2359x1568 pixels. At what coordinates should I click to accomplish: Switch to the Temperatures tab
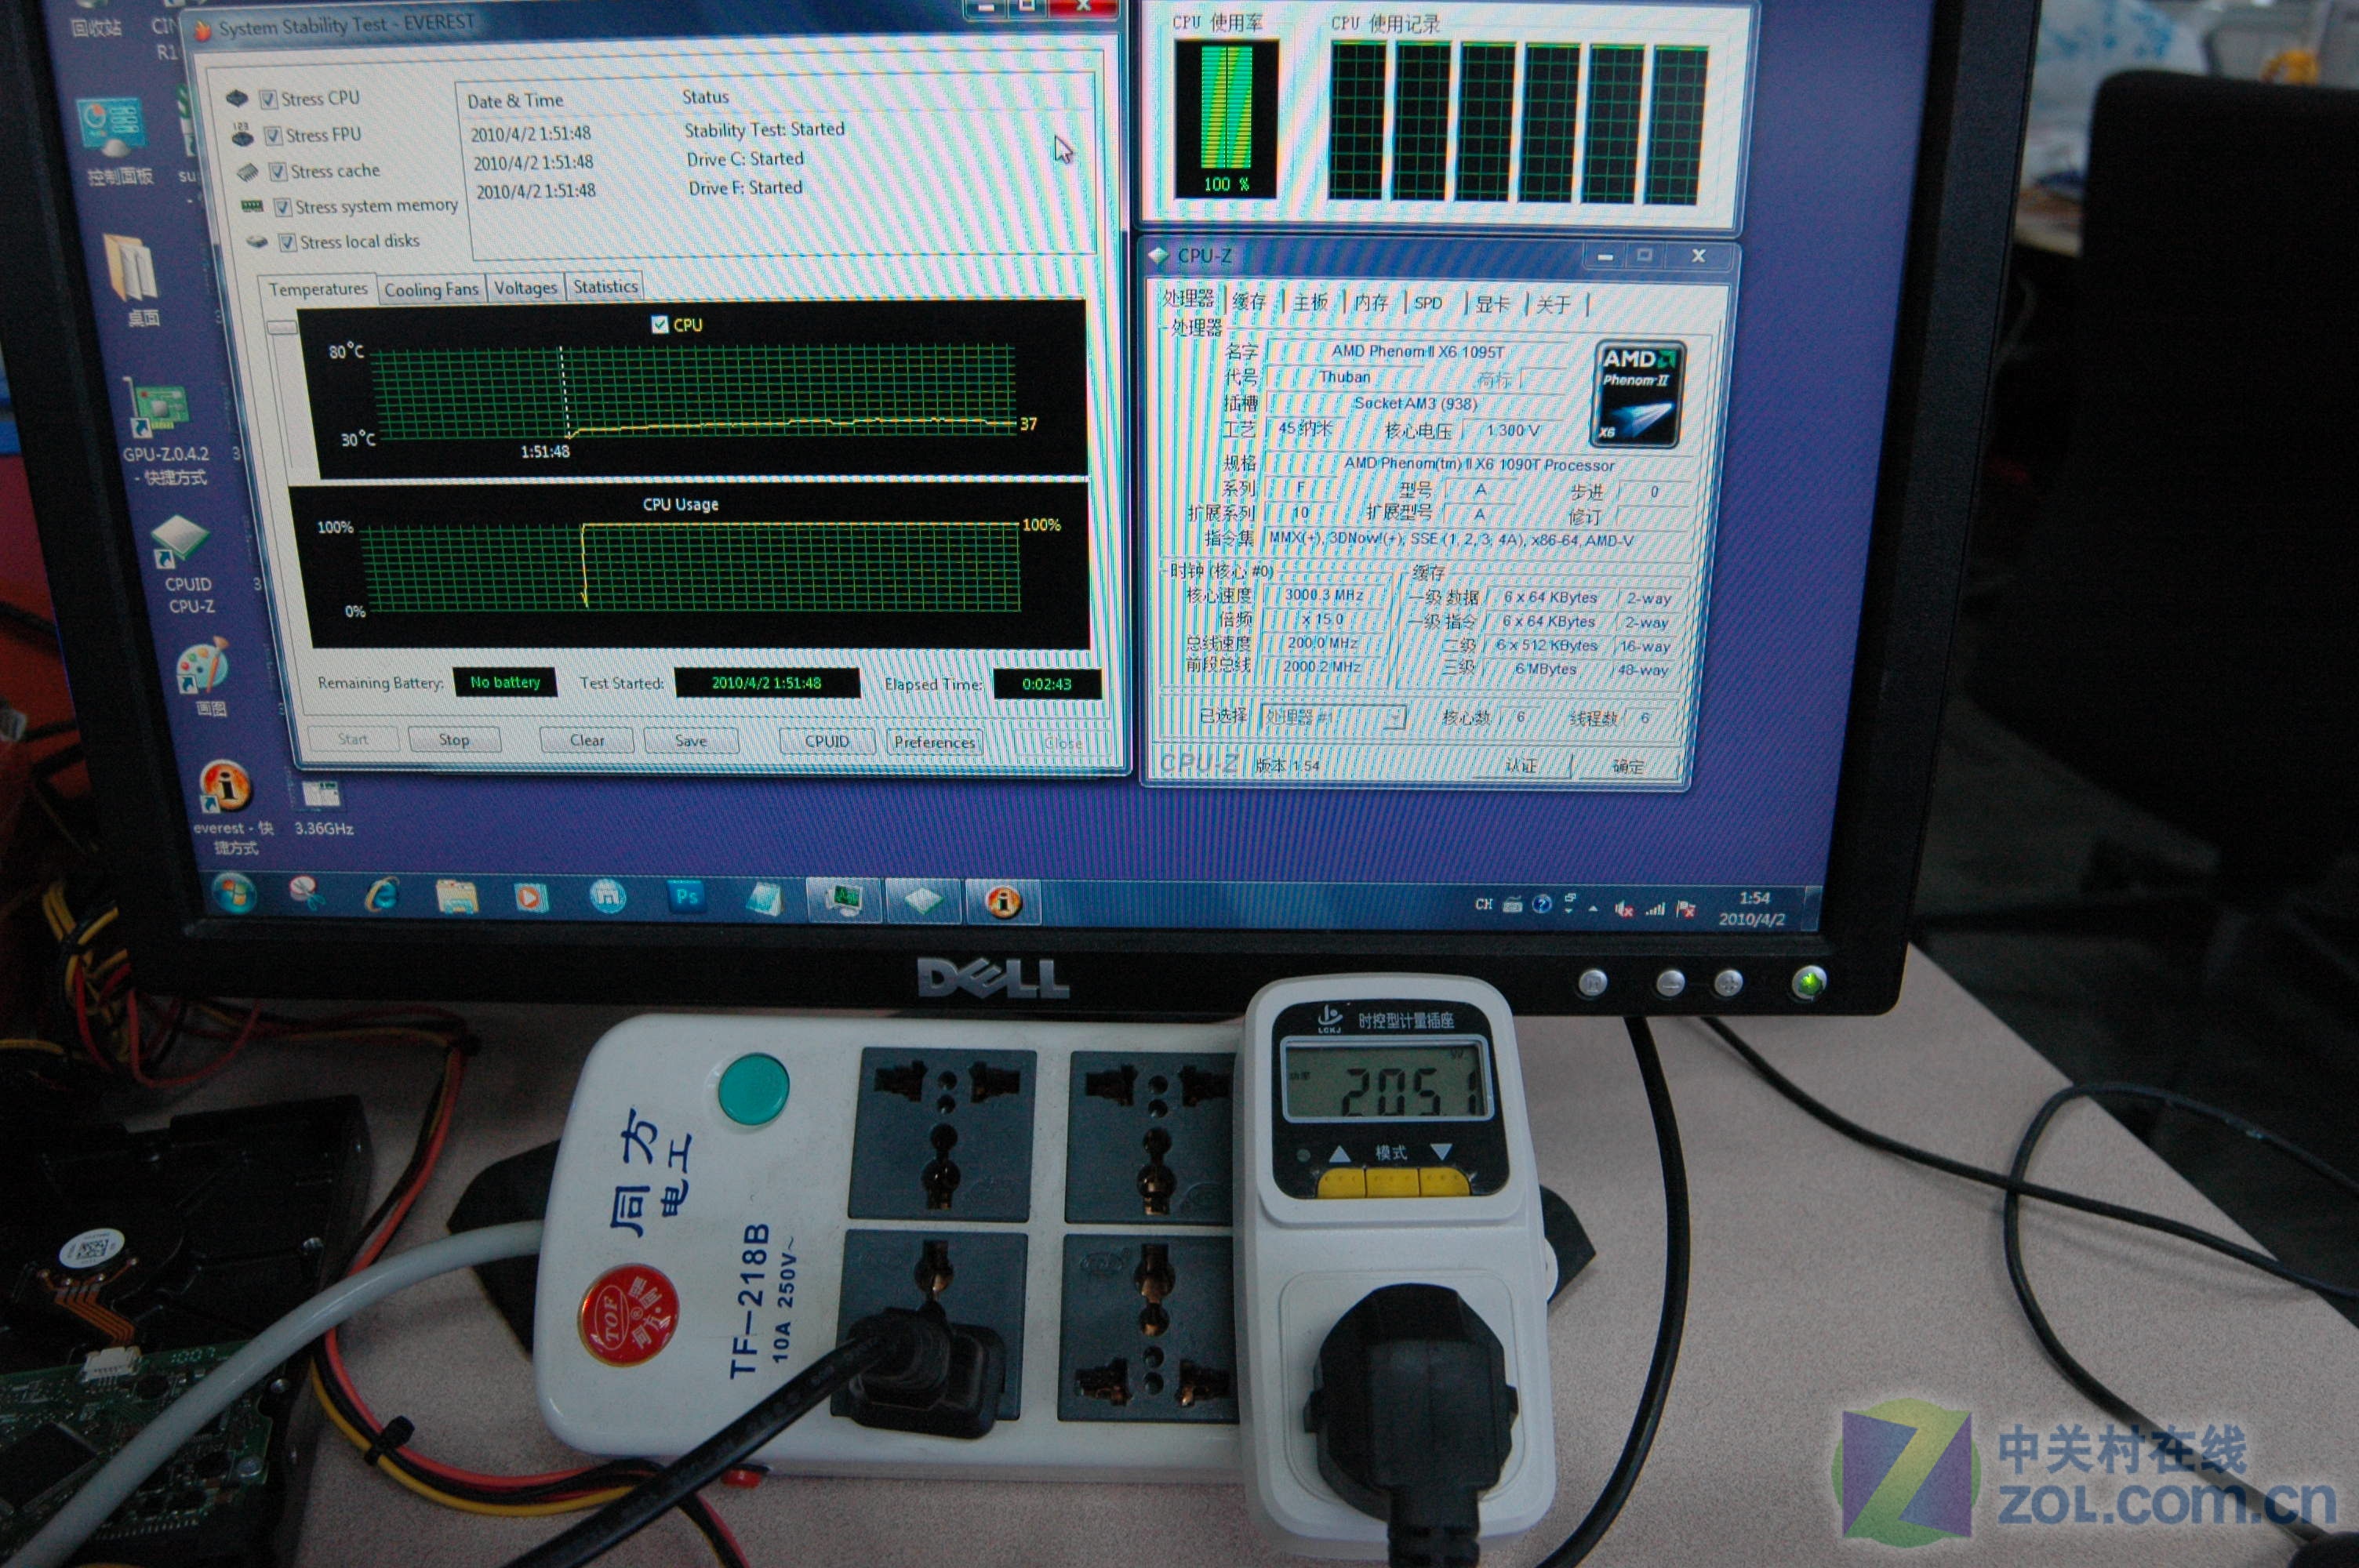(x=318, y=289)
